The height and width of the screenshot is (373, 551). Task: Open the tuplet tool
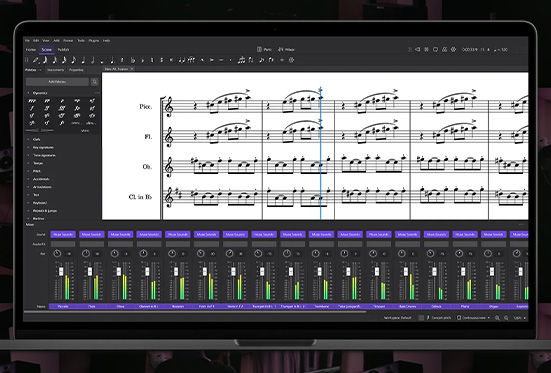coord(241,60)
